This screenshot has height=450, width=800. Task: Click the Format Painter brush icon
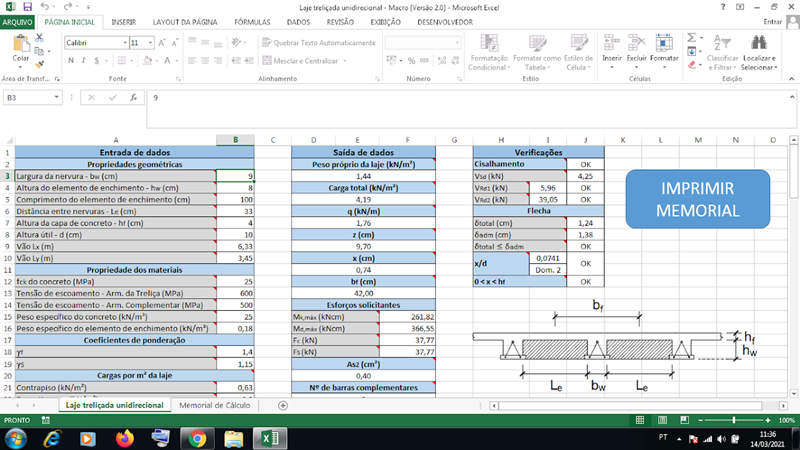click(x=39, y=64)
